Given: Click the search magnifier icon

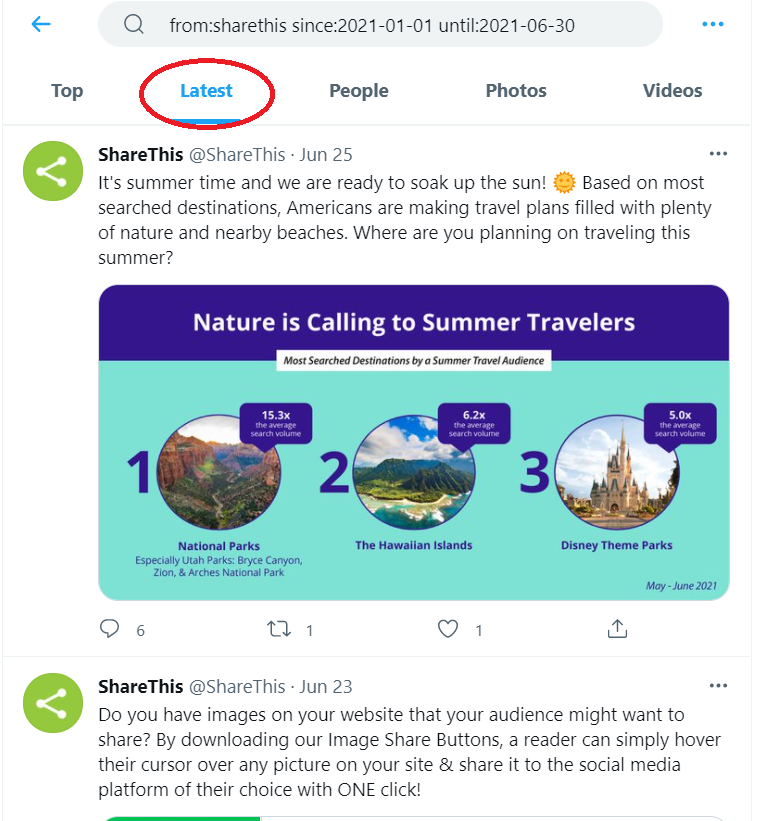Looking at the screenshot, I should [x=133, y=23].
